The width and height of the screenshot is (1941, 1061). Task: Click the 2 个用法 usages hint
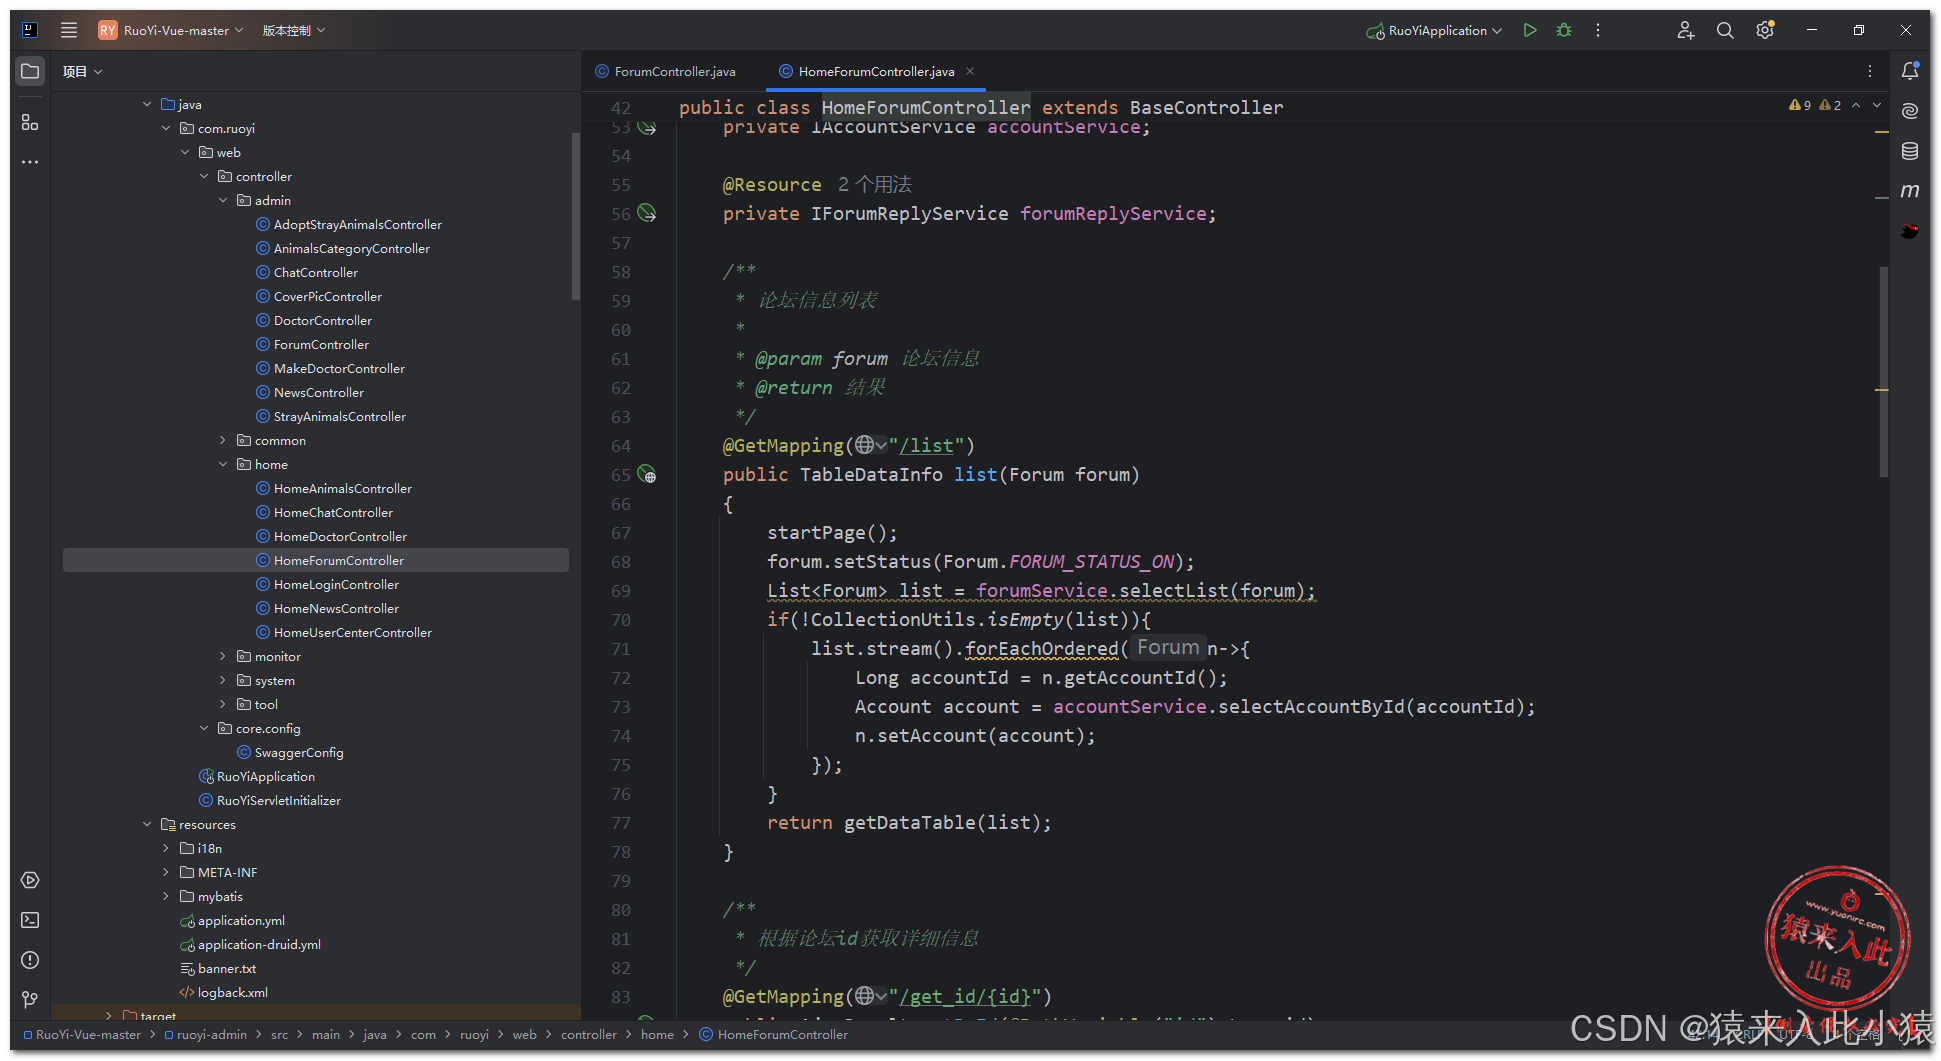pos(875,184)
